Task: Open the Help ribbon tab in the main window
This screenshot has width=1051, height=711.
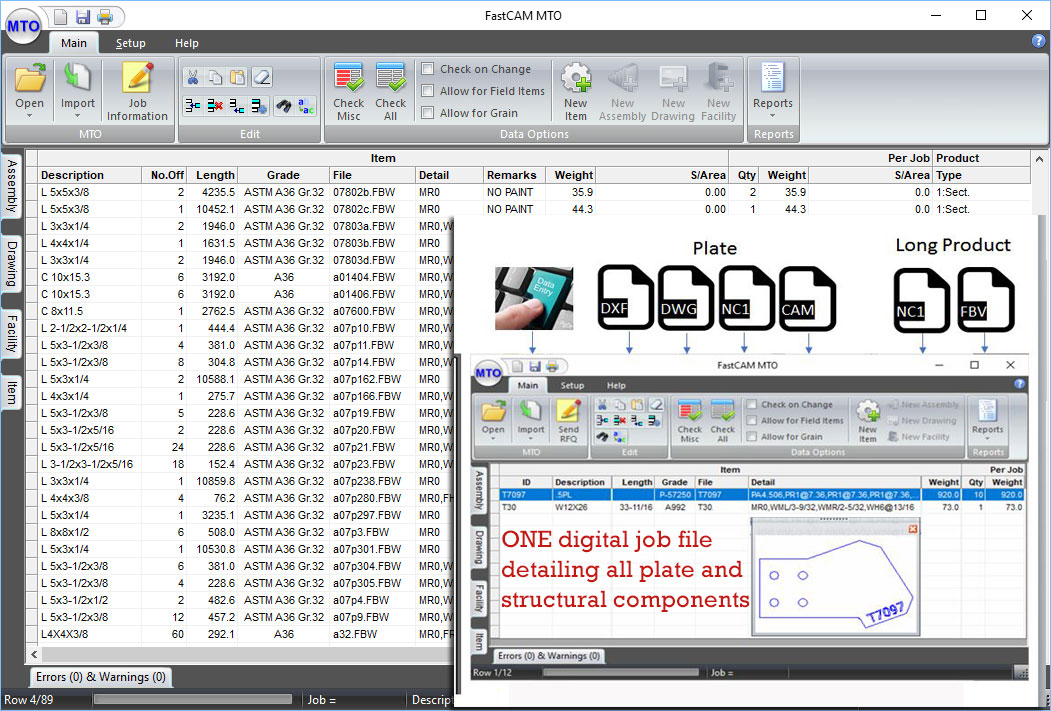Action: click(187, 43)
